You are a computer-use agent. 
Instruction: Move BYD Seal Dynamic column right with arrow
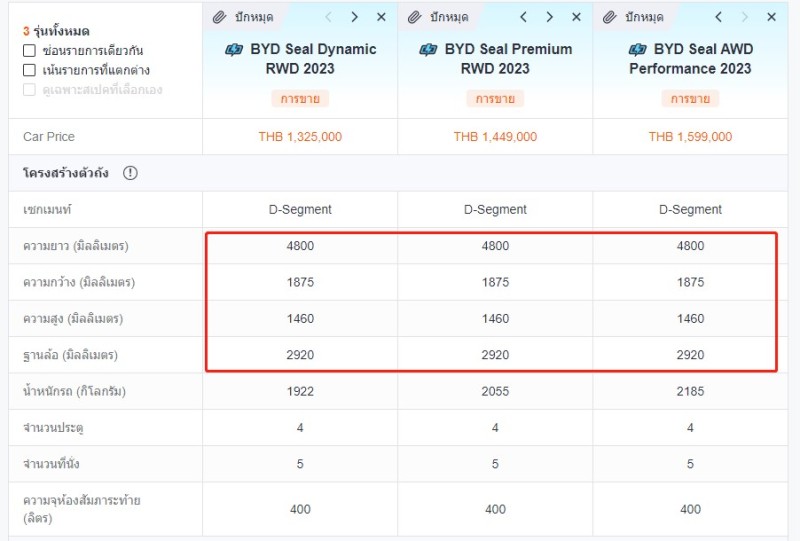point(354,17)
